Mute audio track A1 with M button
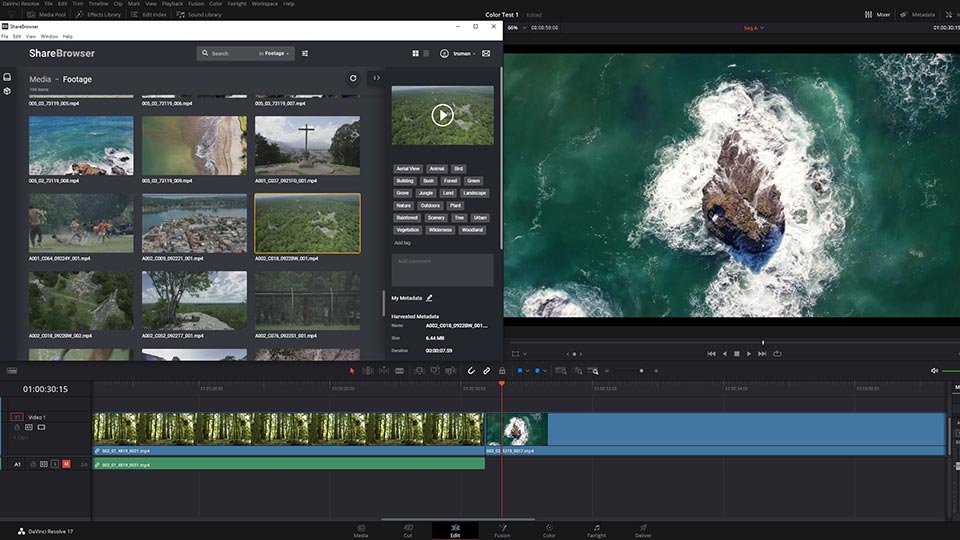Image resolution: width=960 pixels, height=540 pixels. point(66,464)
